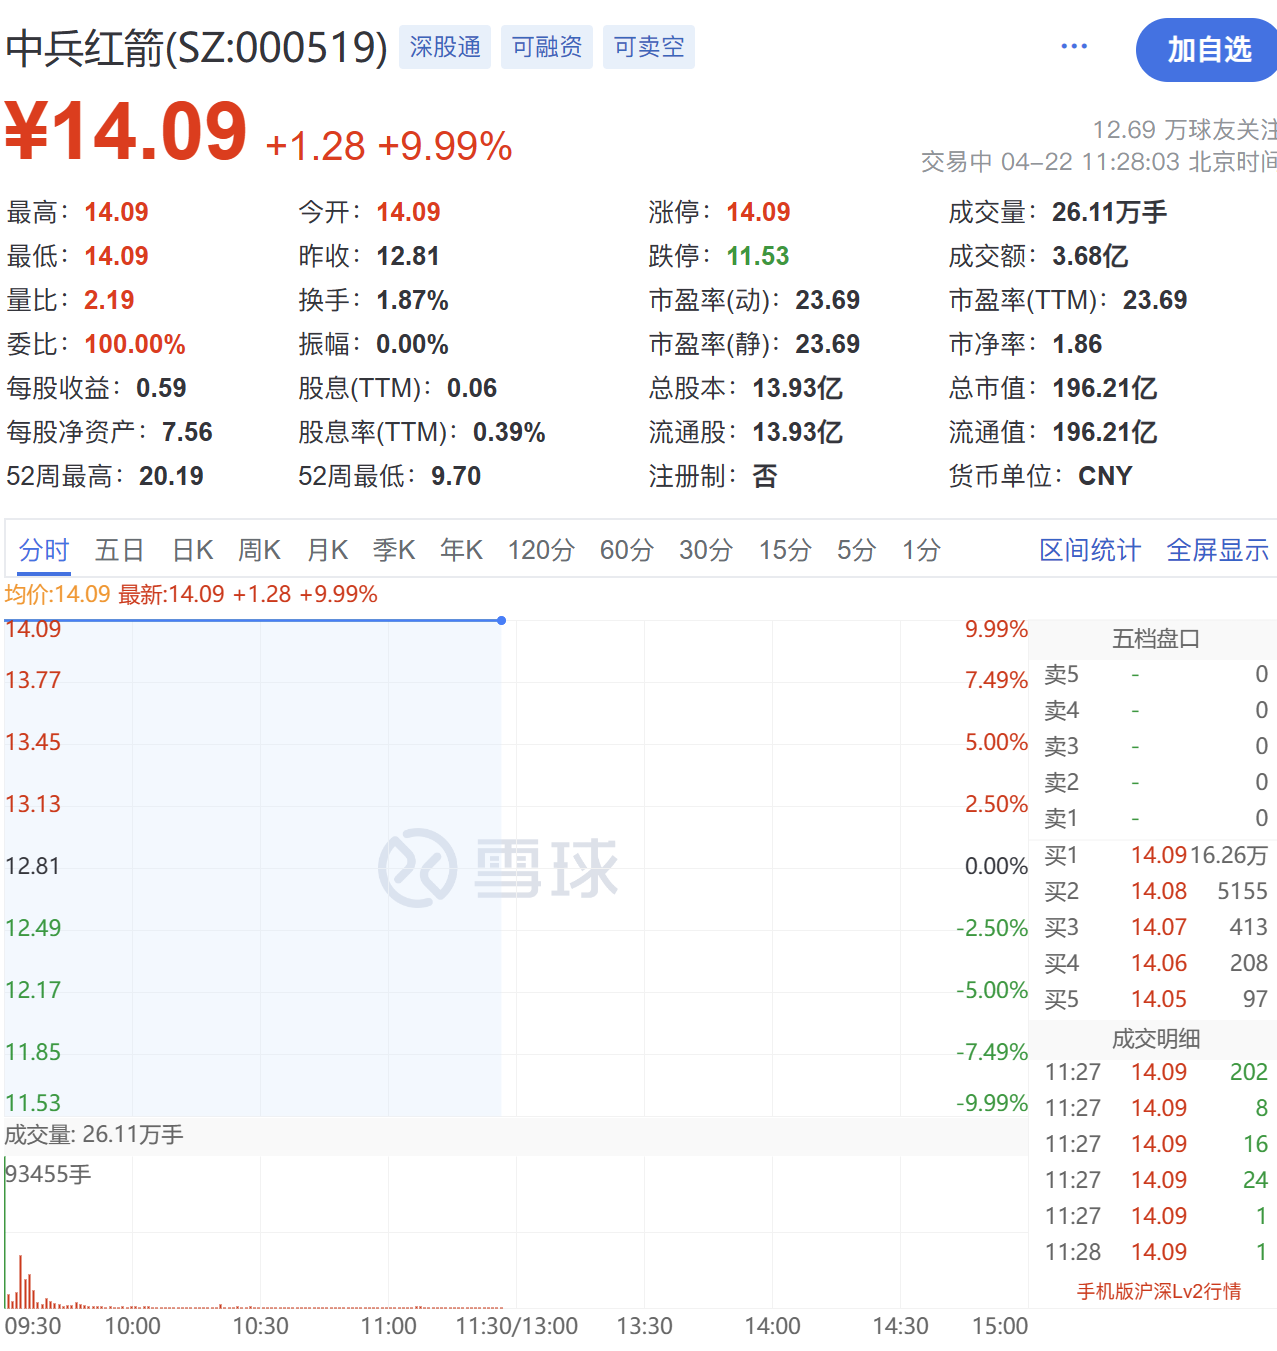Switch to the 日K chart tab
This screenshot has height=1351, width=1277.
click(x=192, y=550)
